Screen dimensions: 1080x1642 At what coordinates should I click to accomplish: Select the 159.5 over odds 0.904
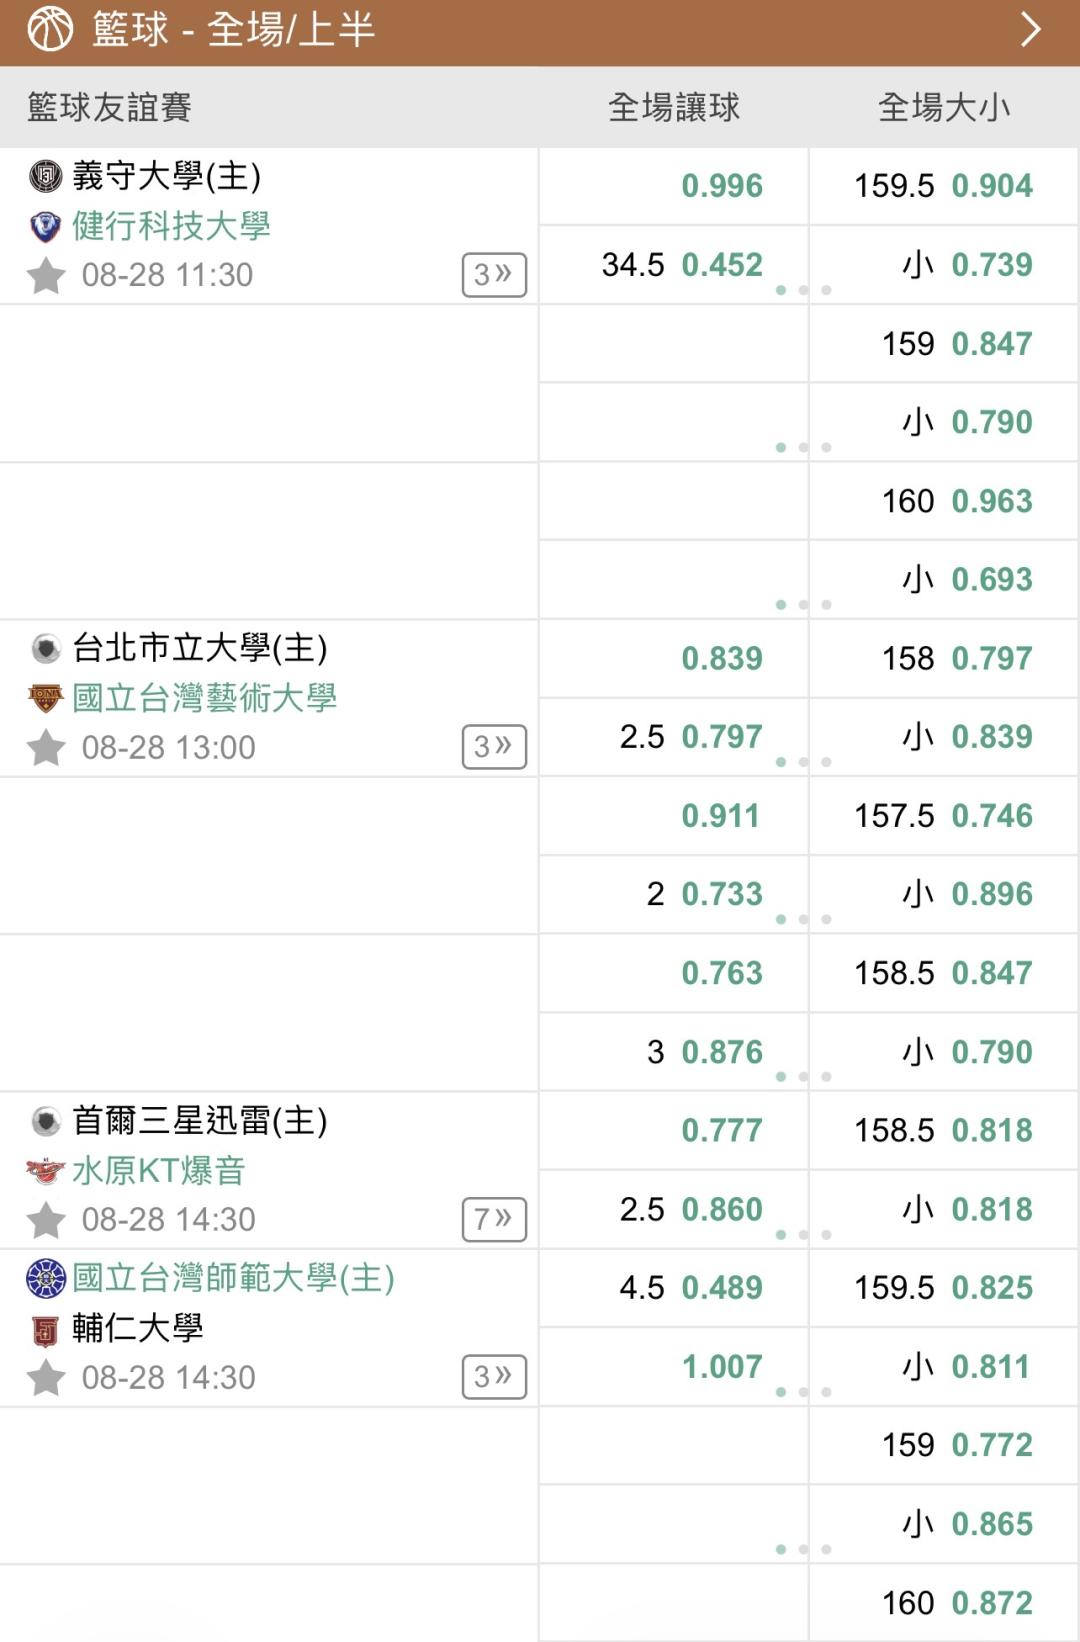coord(944,186)
